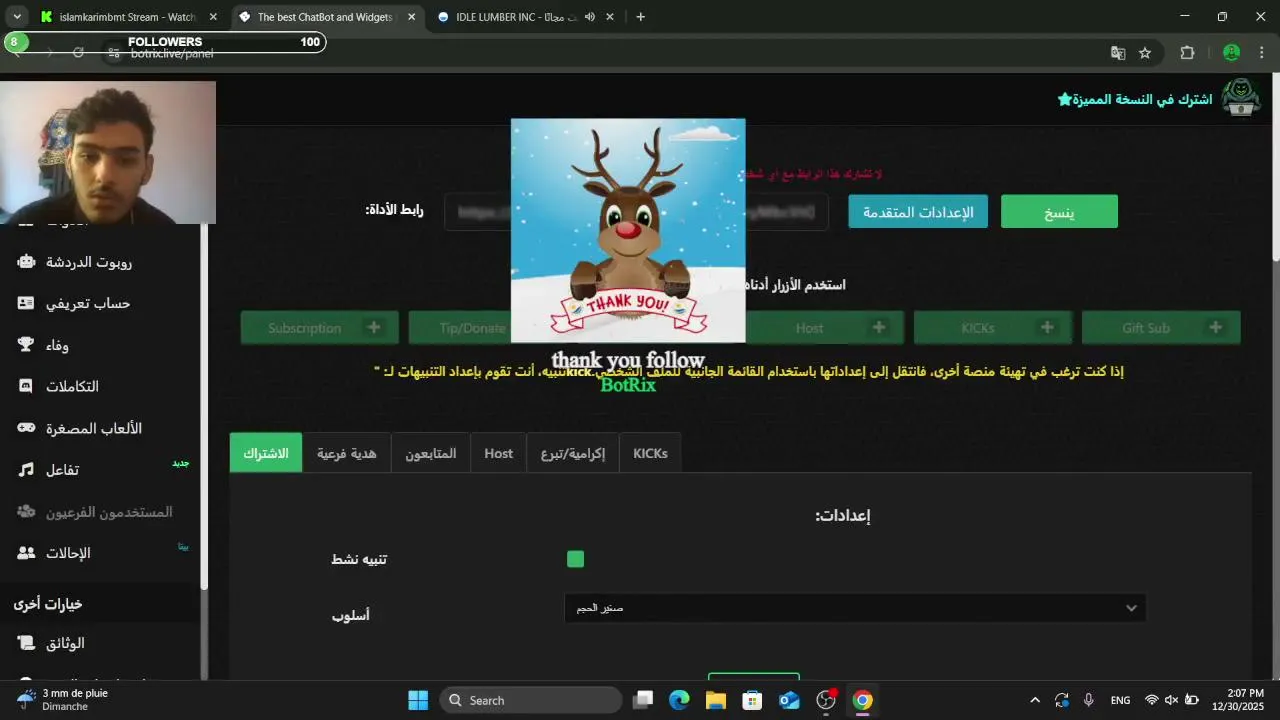Click Subscription test alert button
The height and width of the screenshot is (720, 1280).
[x=320, y=327]
